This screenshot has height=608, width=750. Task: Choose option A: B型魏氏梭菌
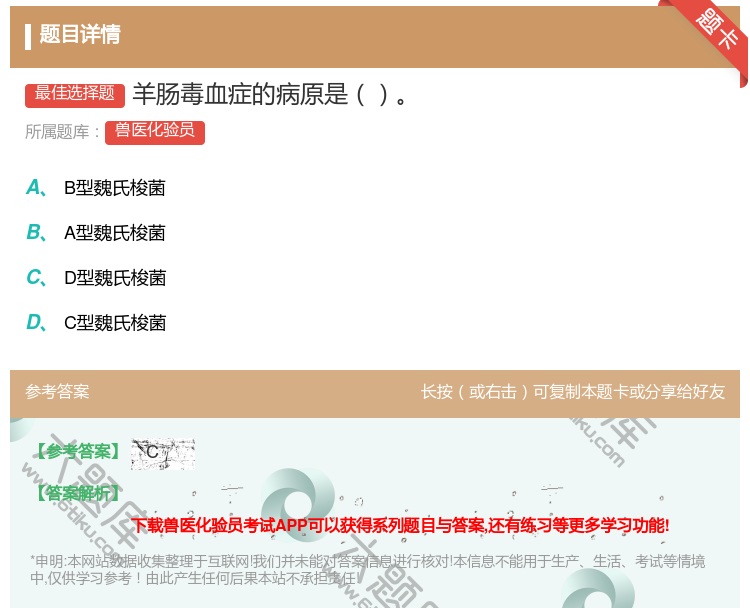96,188
